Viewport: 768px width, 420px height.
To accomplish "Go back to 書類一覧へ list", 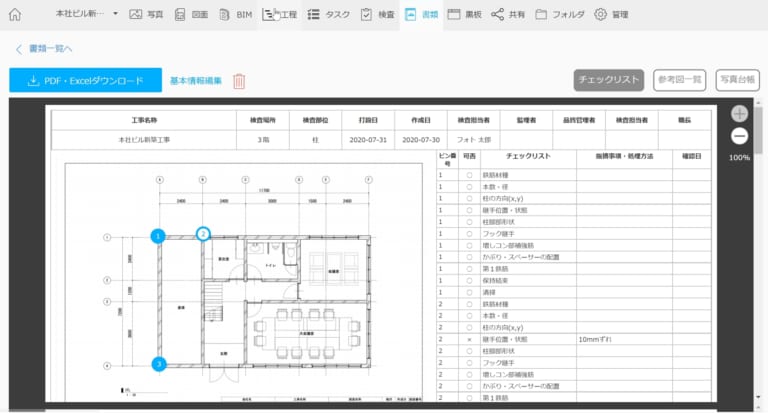I will pyautogui.click(x=43, y=49).
